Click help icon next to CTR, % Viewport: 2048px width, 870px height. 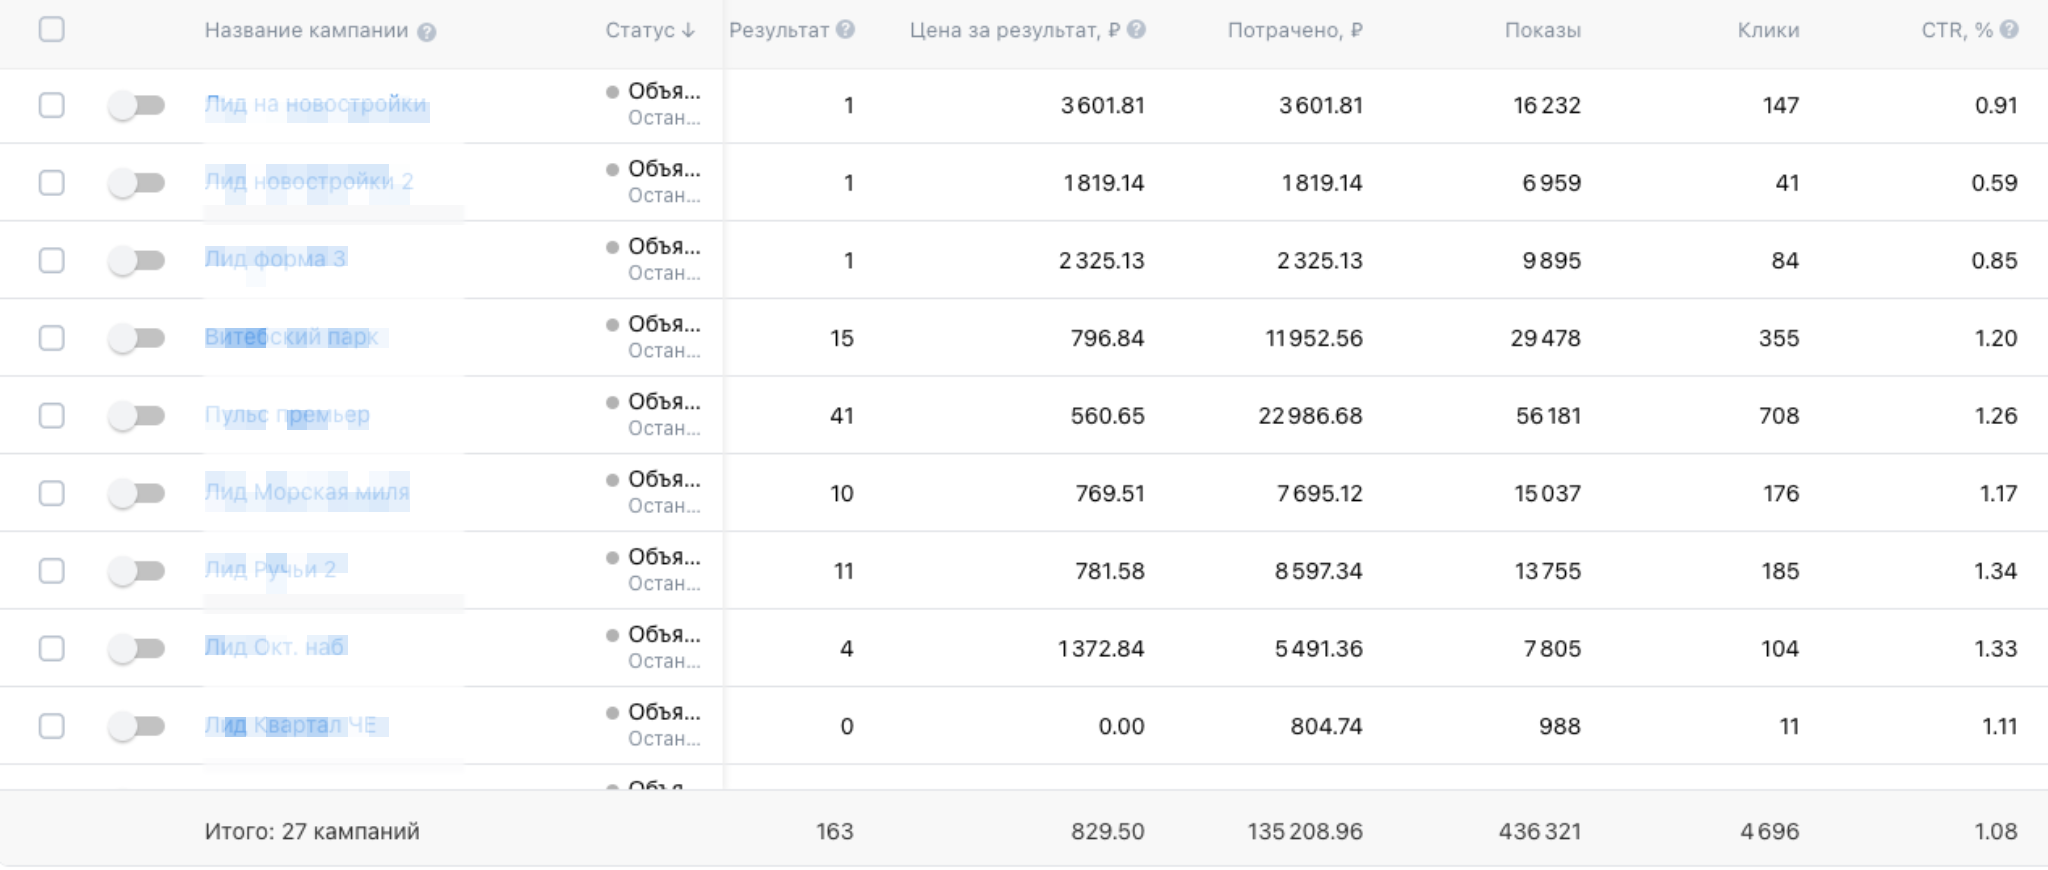coord(2009,30)
